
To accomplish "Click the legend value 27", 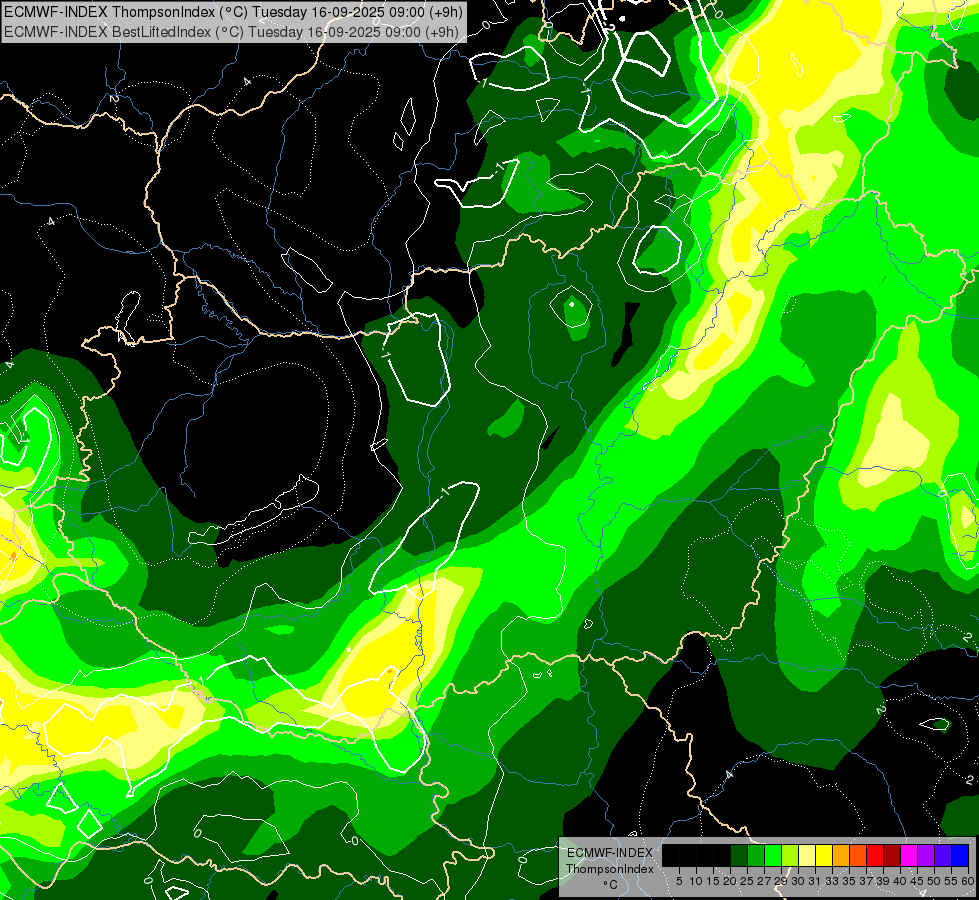I will point(764,881).
